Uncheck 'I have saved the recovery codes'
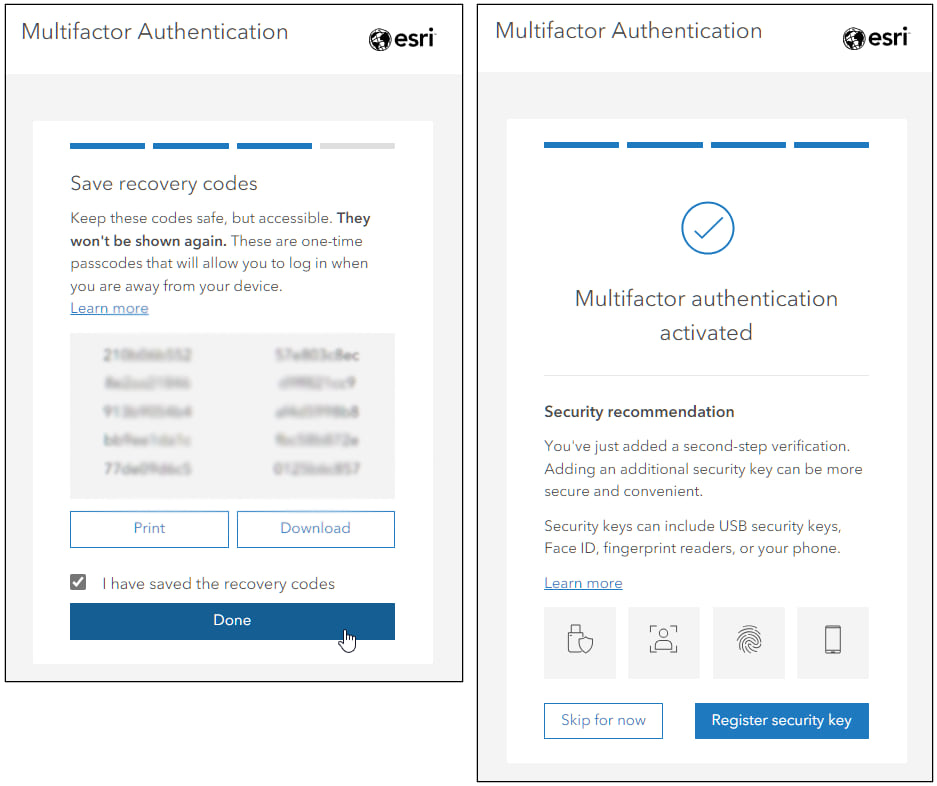 tap(78, 582)
